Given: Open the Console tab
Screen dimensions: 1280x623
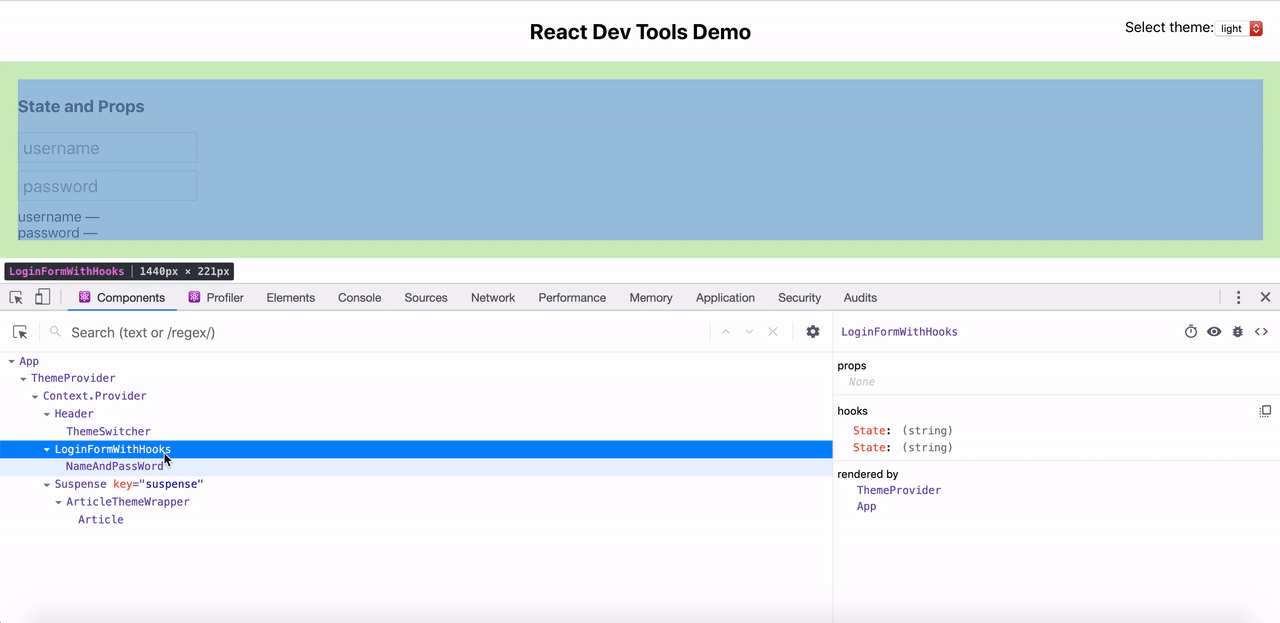Looking at the screenshot, I should tap(359, 297).
